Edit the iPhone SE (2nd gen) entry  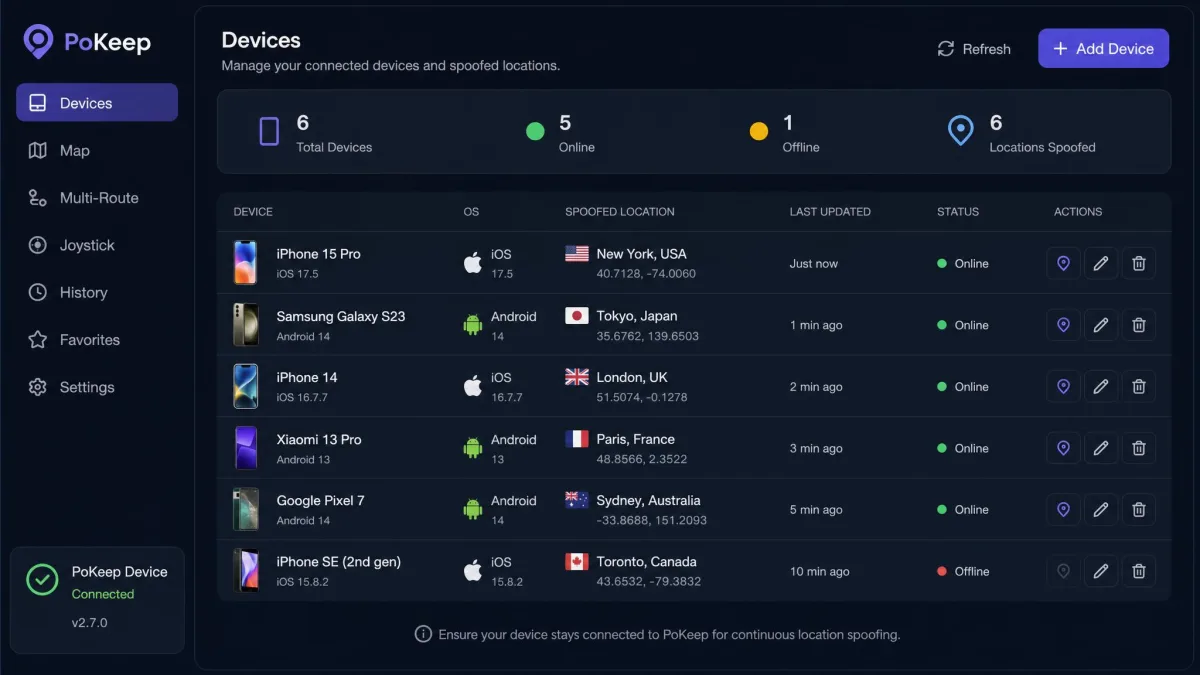(x=1101, y=571)
